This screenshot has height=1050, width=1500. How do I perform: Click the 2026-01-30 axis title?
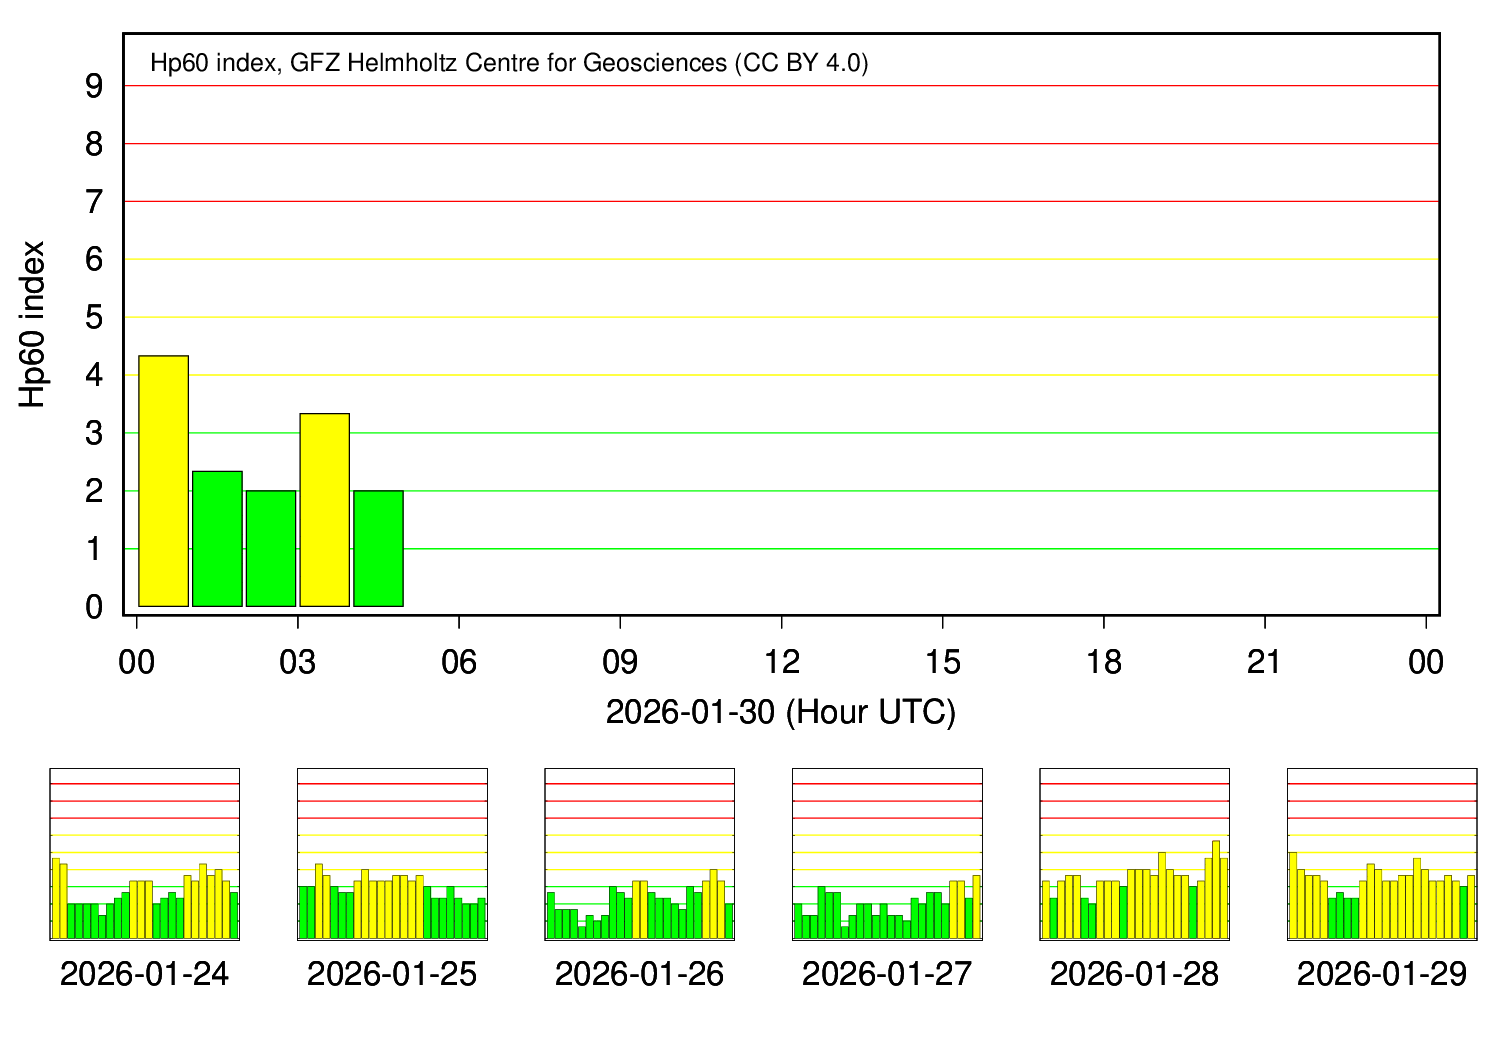pyautogui.click(x=782, y=712)
